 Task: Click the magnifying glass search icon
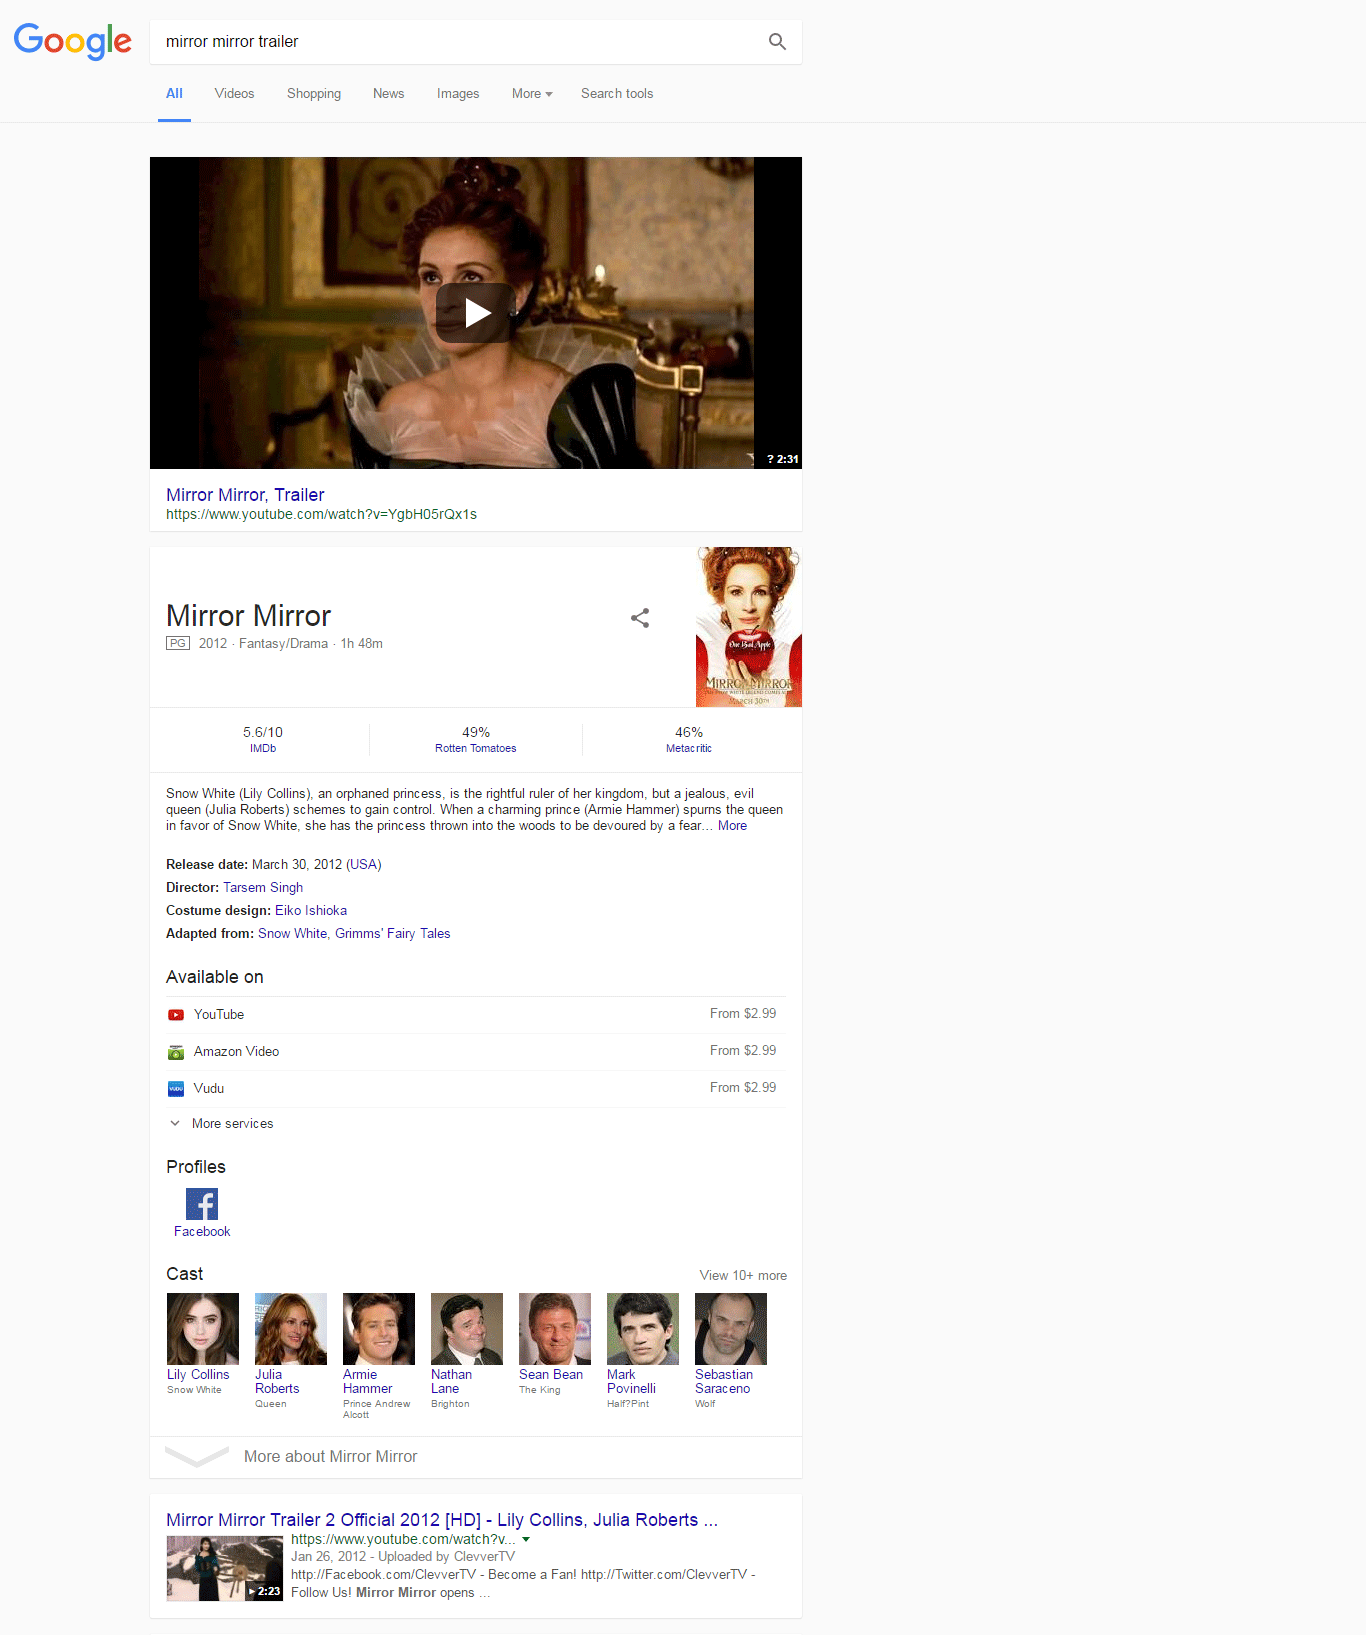pyautogui.click(x=777, y=42)
